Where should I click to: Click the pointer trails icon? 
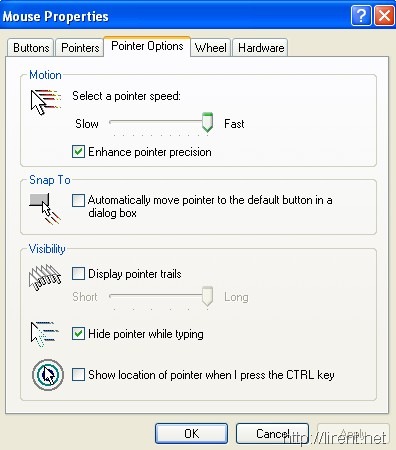click(x=45, y=278)
